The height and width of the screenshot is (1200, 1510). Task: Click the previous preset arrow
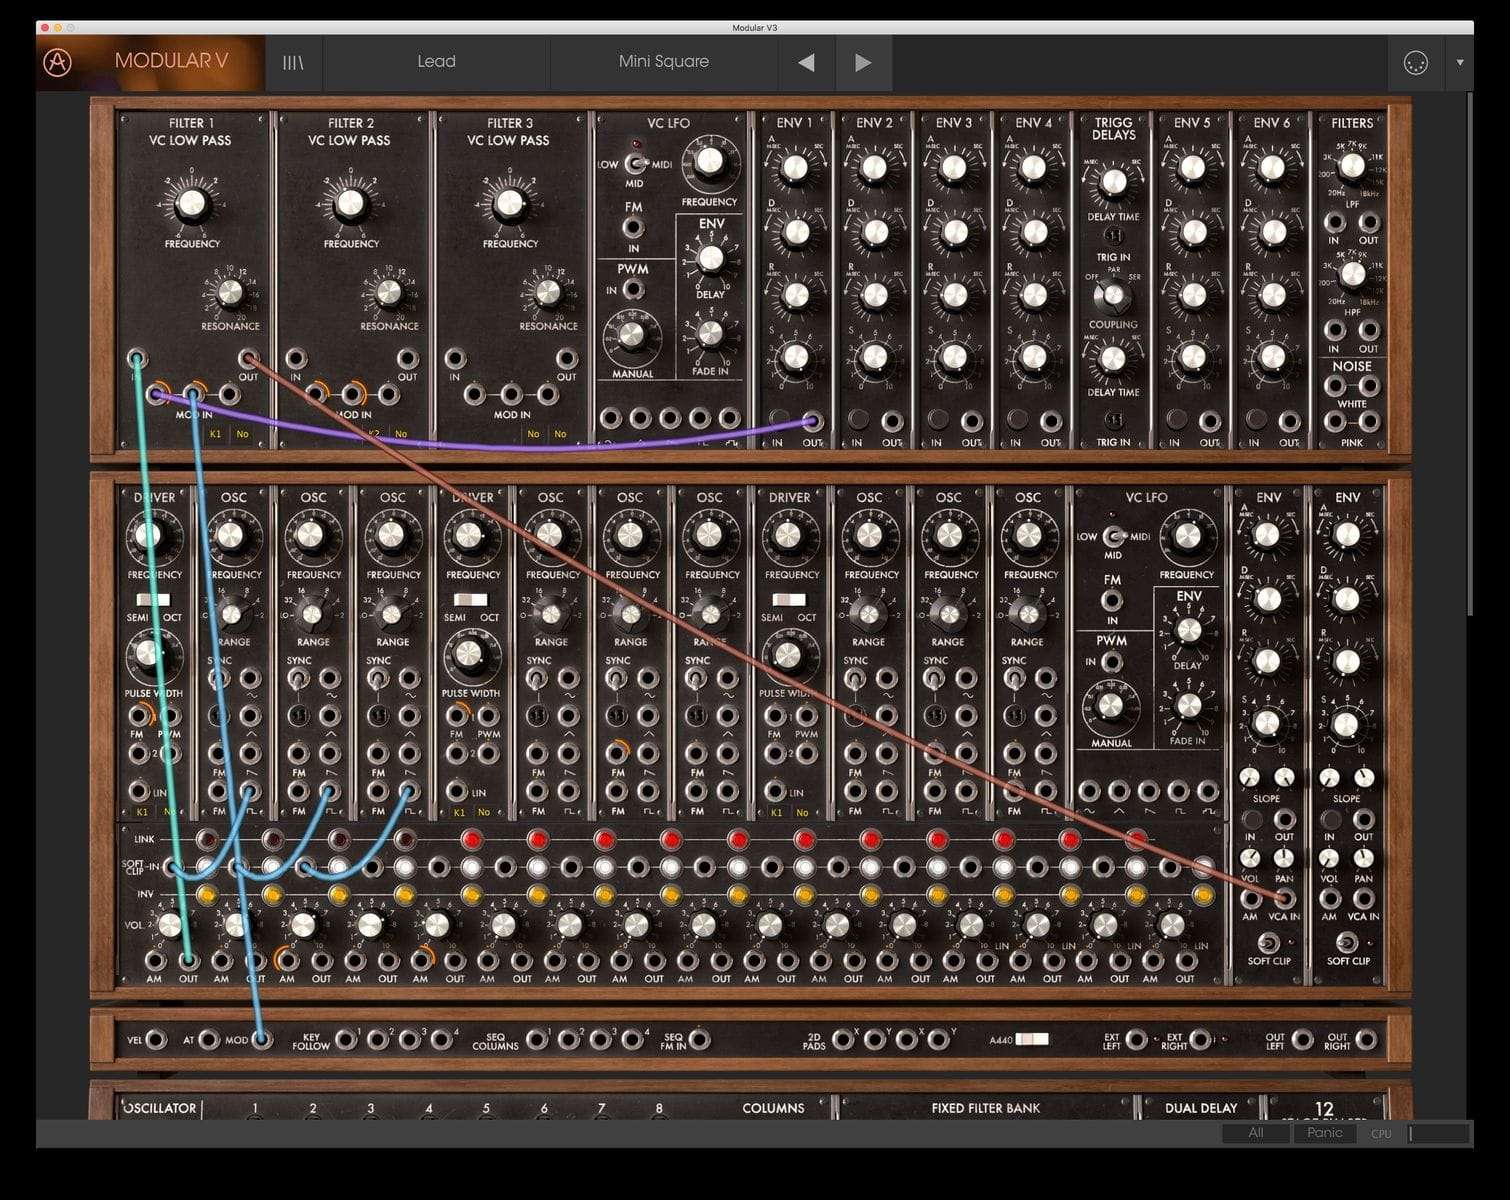tap(806, 62)
